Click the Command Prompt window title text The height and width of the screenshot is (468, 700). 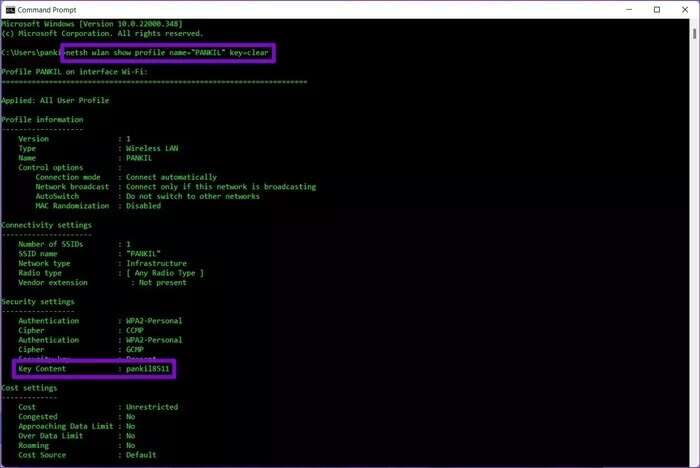47,10
